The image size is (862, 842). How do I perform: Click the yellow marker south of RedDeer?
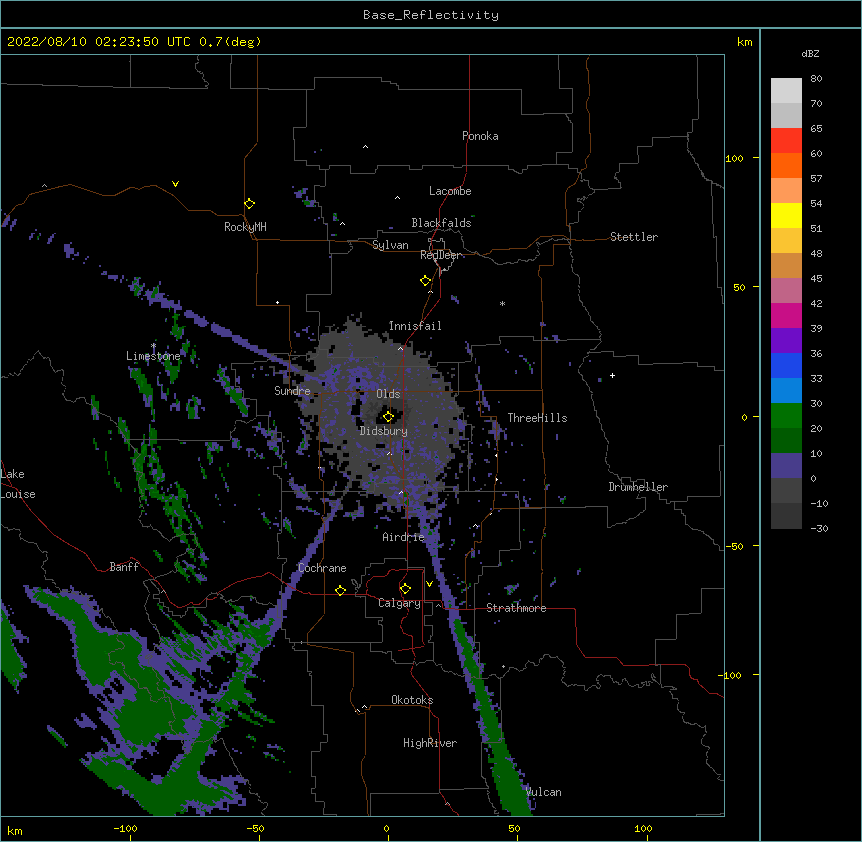(x=426, y=281)
